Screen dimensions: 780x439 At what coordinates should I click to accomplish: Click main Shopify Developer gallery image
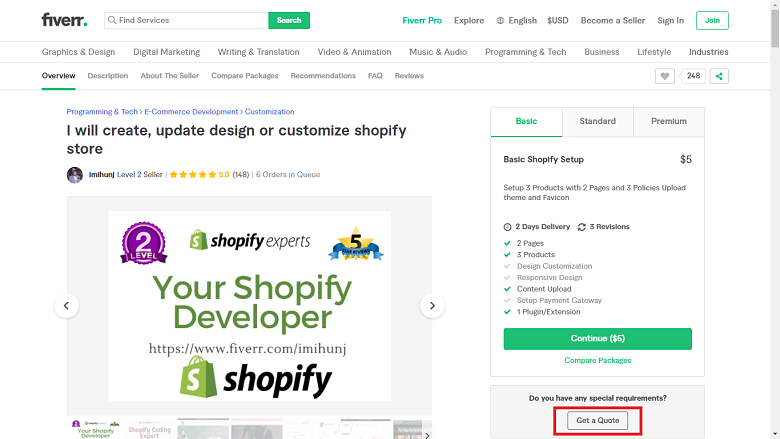(250, 306)
